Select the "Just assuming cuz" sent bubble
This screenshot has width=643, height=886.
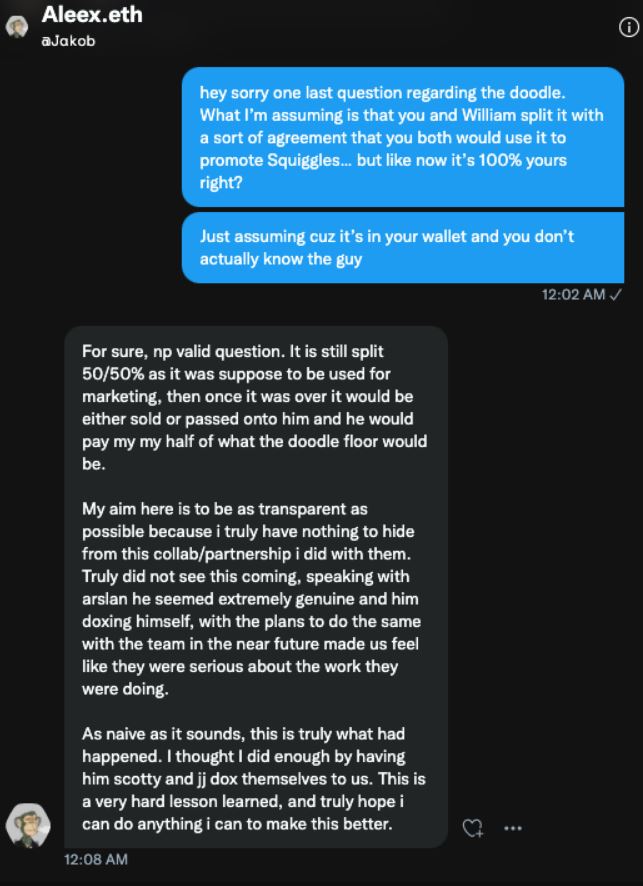[x=403, y=247]
